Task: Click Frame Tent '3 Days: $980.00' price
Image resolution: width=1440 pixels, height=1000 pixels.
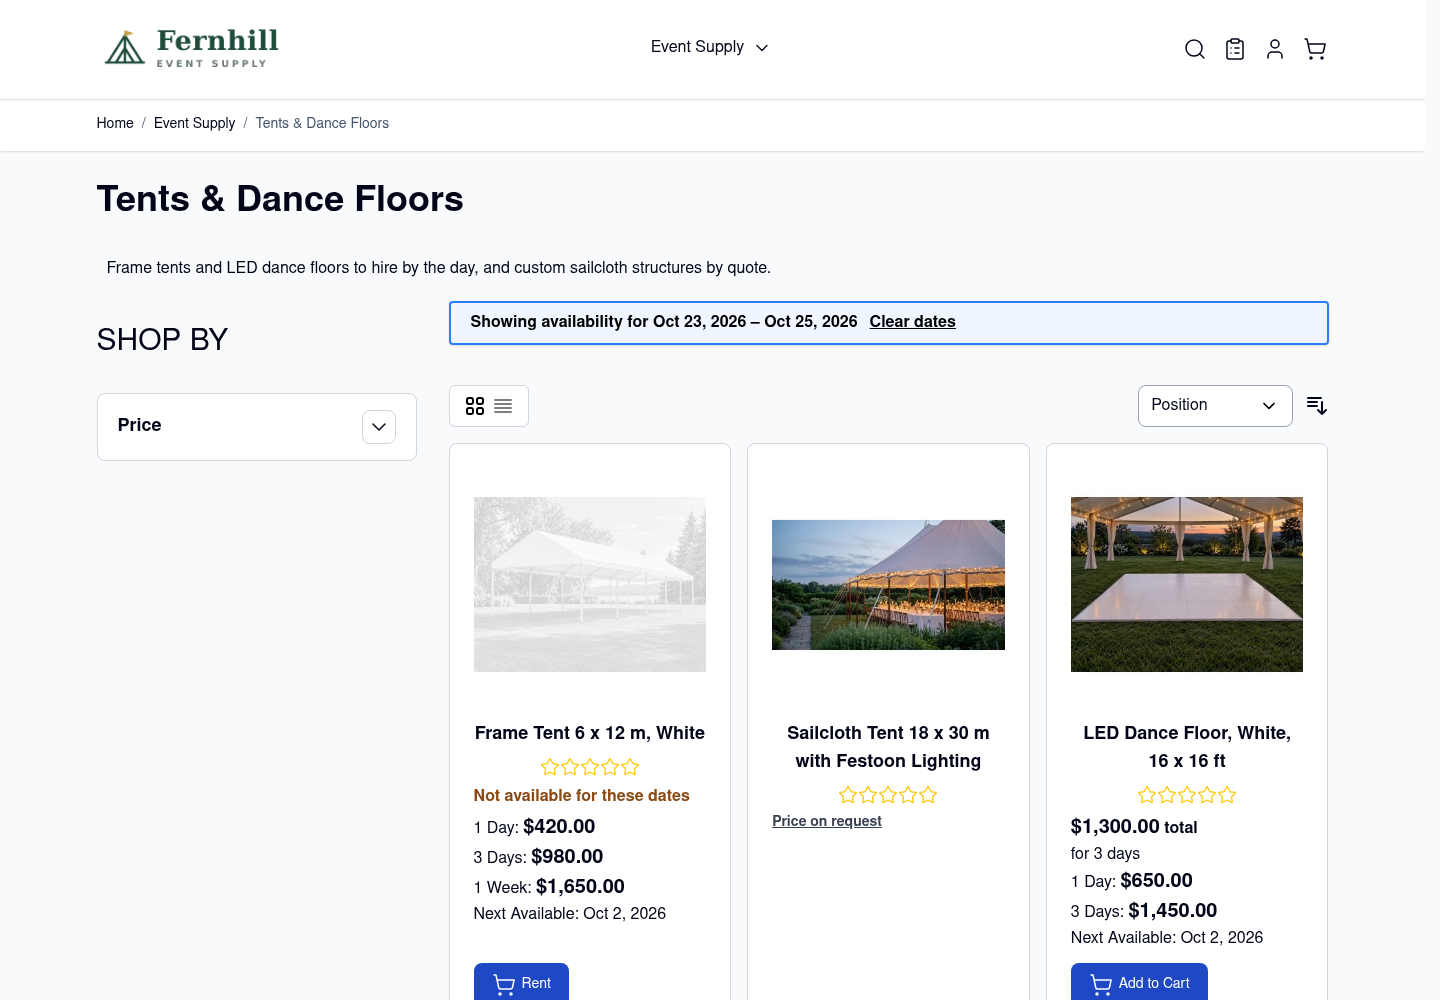Action: [539, 857]
